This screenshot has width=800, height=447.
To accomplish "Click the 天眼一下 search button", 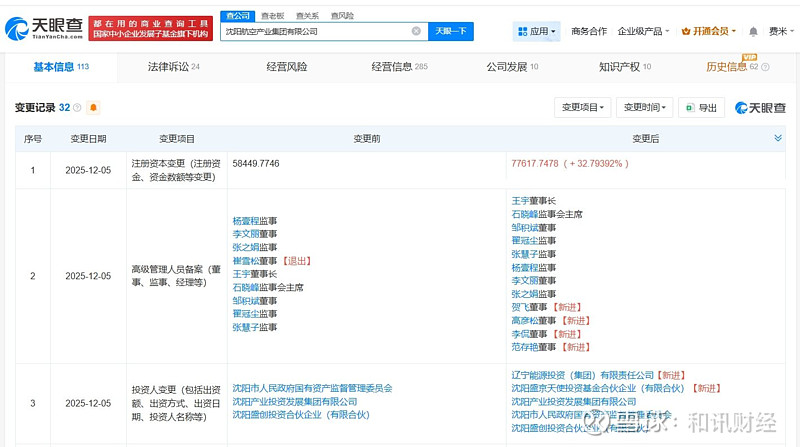I will [451, 31].
